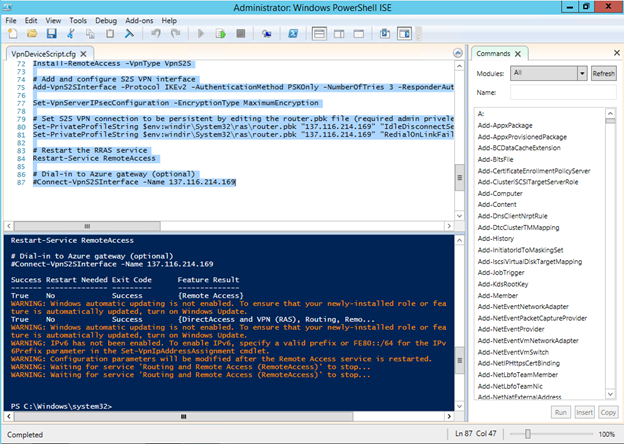Show script pane maximized icon
The width and height of the screenshot is (624, 444).
click(359, 34)
